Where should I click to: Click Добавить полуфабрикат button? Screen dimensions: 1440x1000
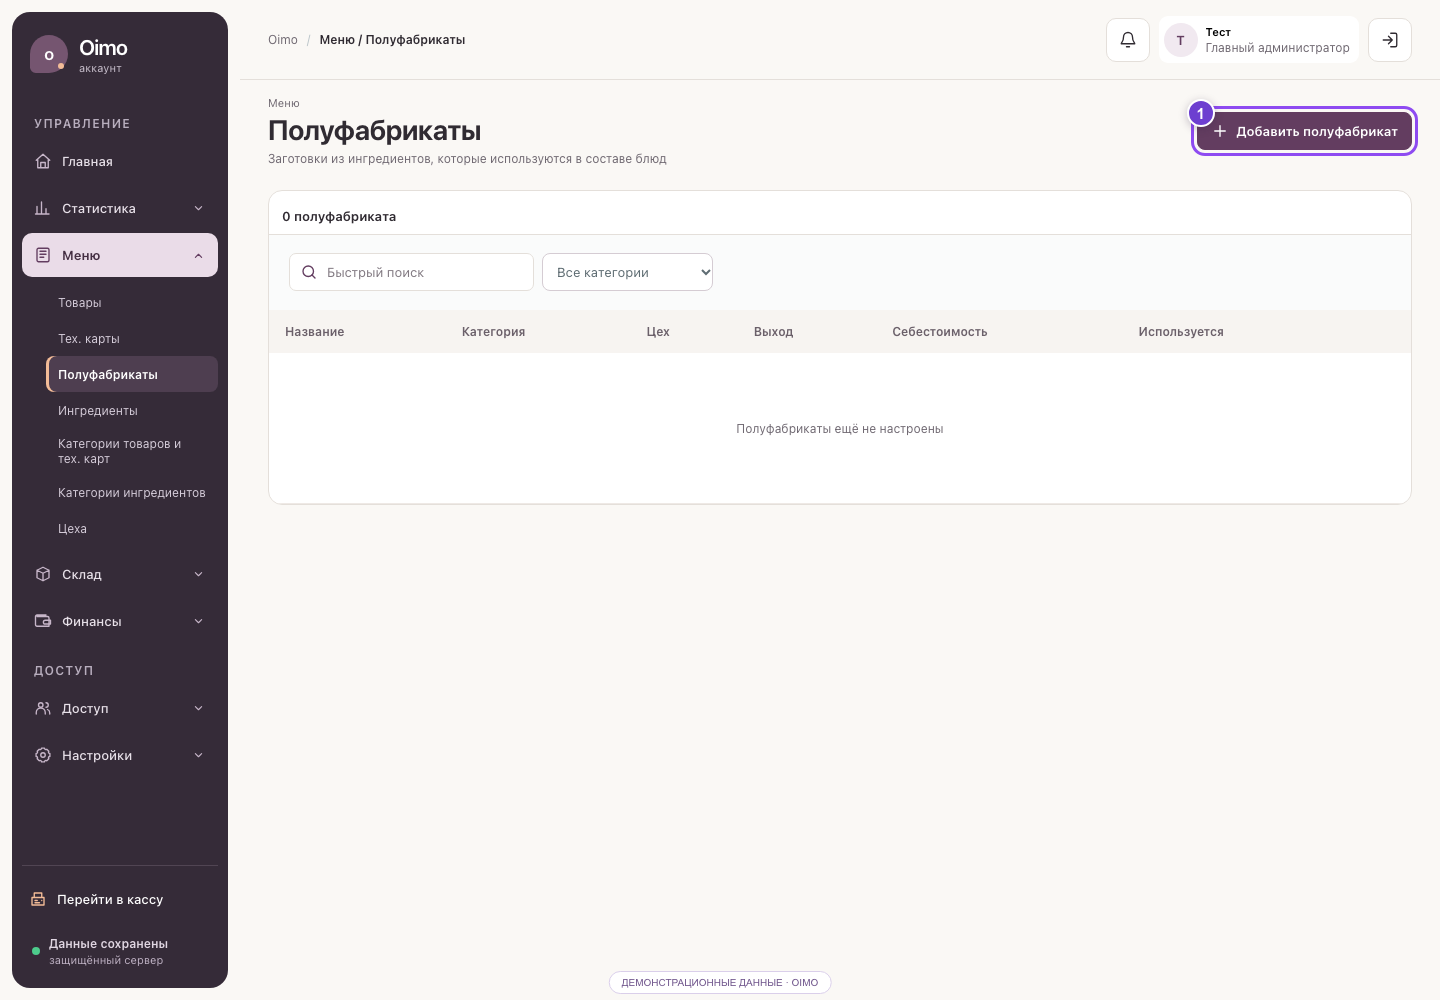click(x=1305, y=131)
